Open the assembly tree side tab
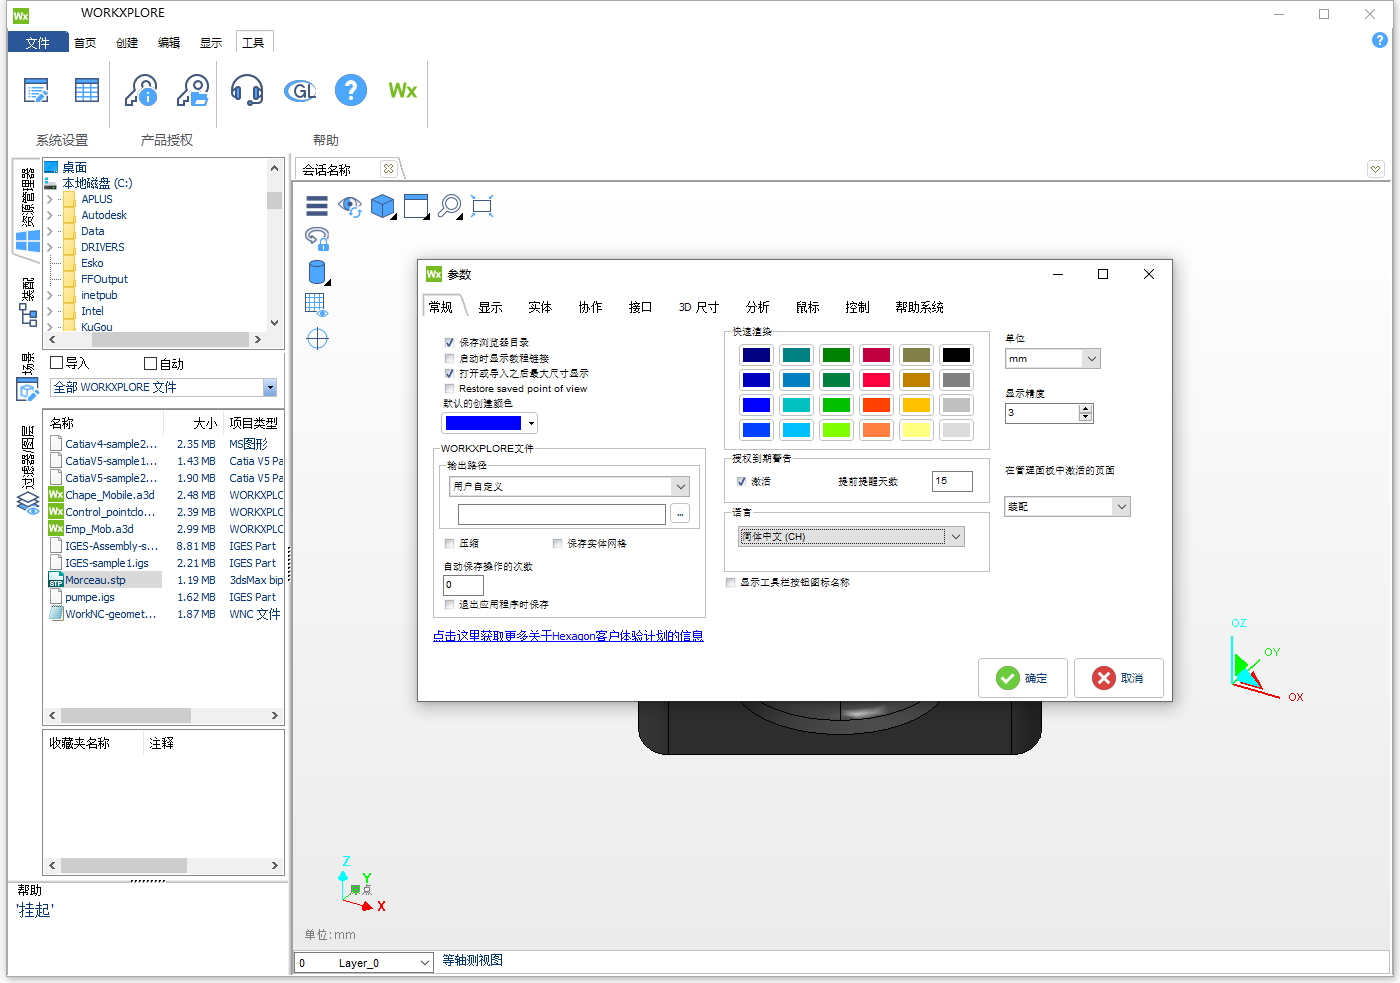Image resolution: width=1400 pixels, height=983 pixels. pos(27,302)
